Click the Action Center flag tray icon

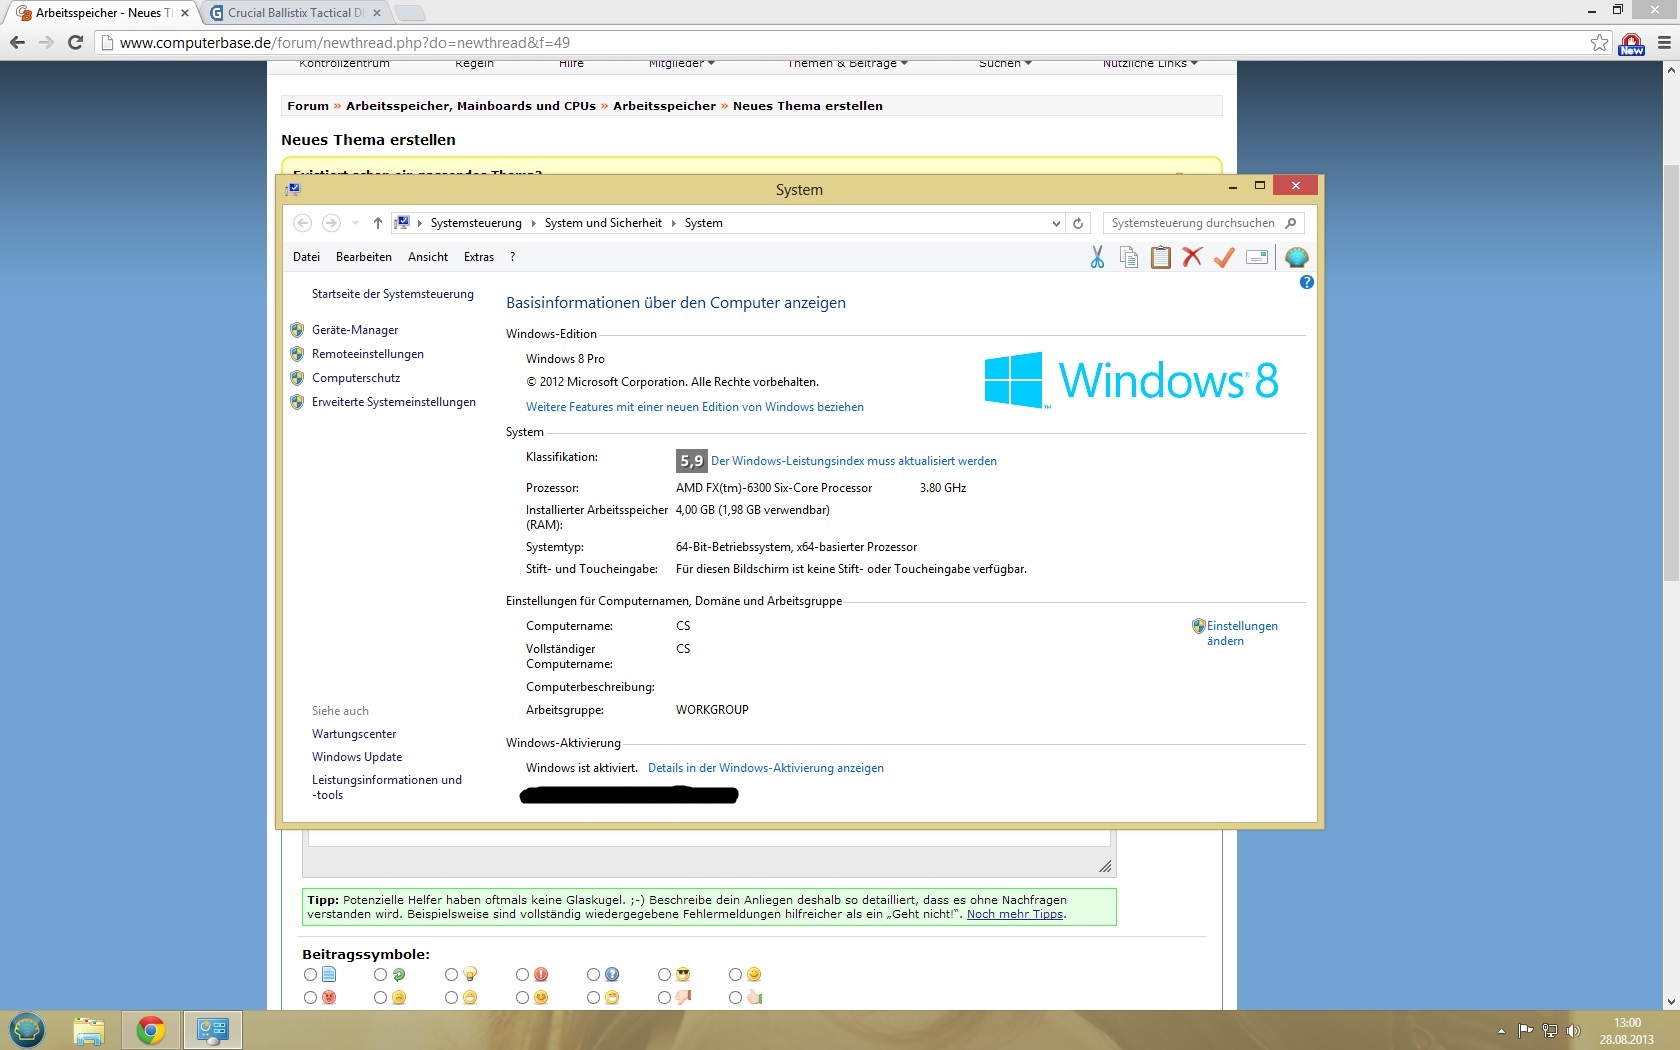click(x=1525, y=1031)
